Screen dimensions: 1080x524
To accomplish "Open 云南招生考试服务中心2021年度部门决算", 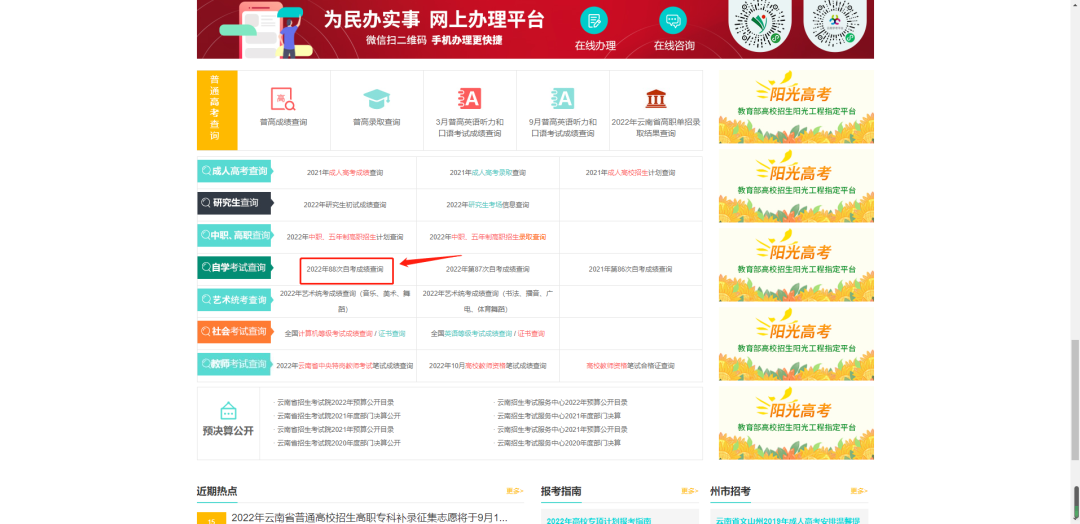I will pos(559,416).
